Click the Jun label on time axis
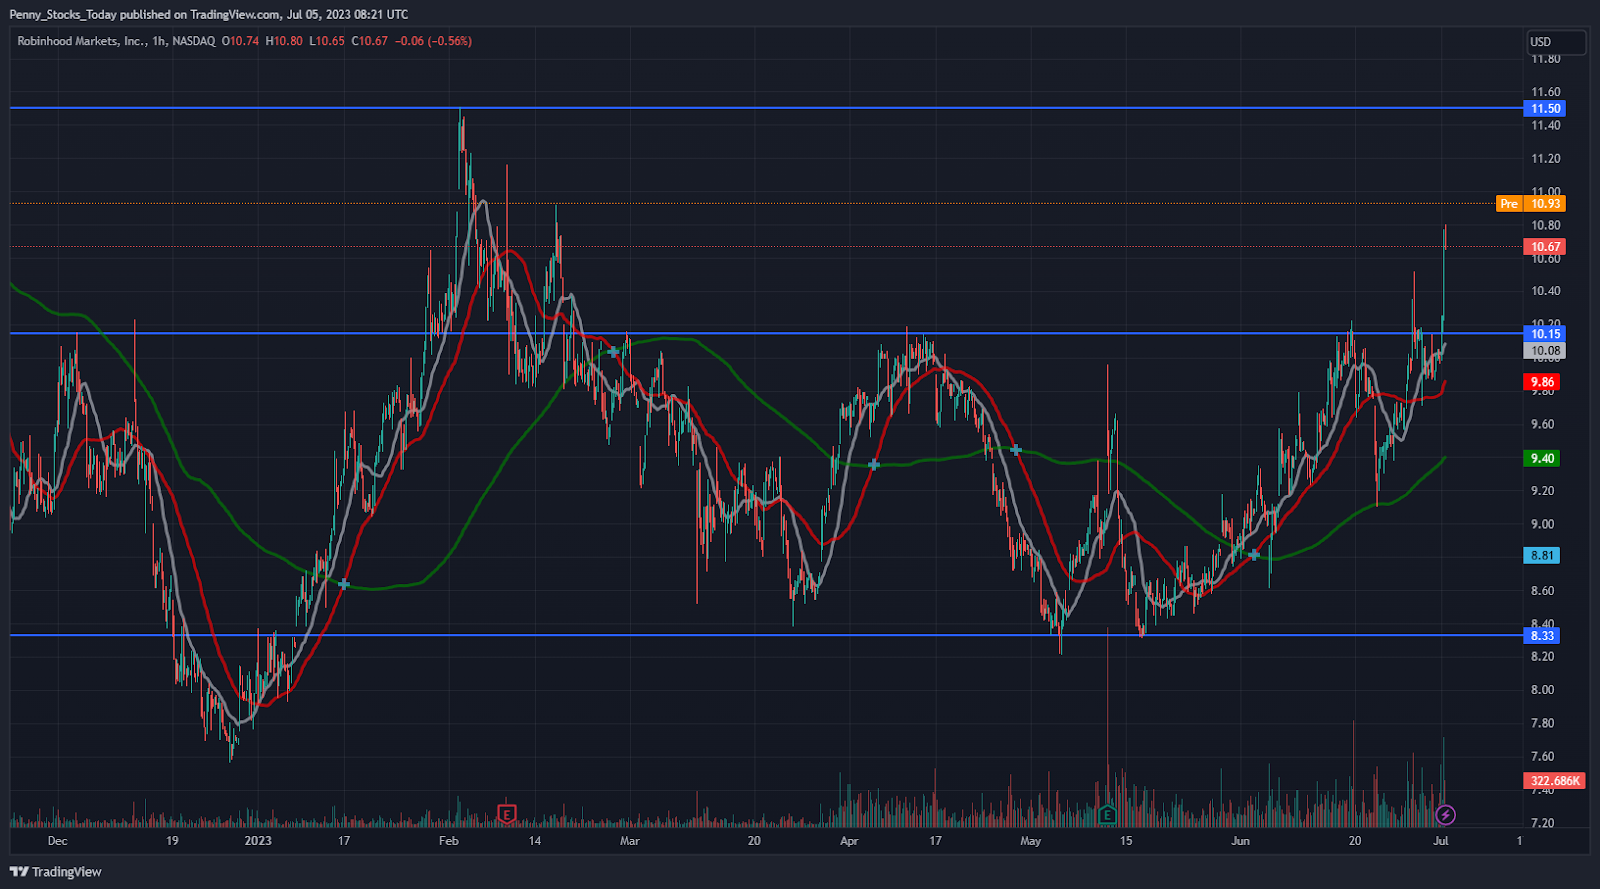The width and height of the screenshot is (1600, 889). [1241, 841]
